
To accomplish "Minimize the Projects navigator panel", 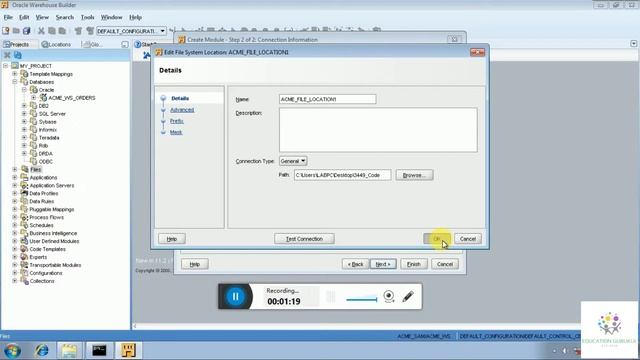I will (x=125, y=44).
